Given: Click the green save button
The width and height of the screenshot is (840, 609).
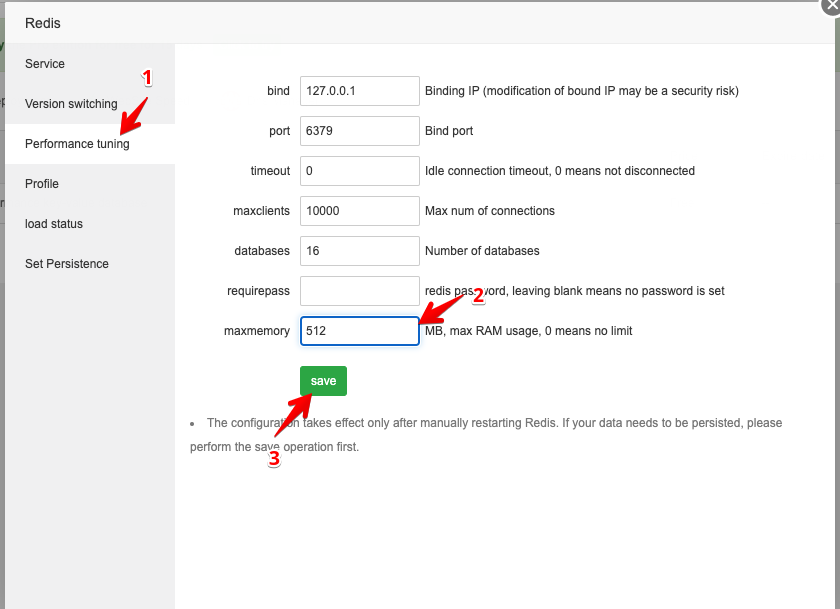Looking at the screenshot, I should [x=323, y=381].
